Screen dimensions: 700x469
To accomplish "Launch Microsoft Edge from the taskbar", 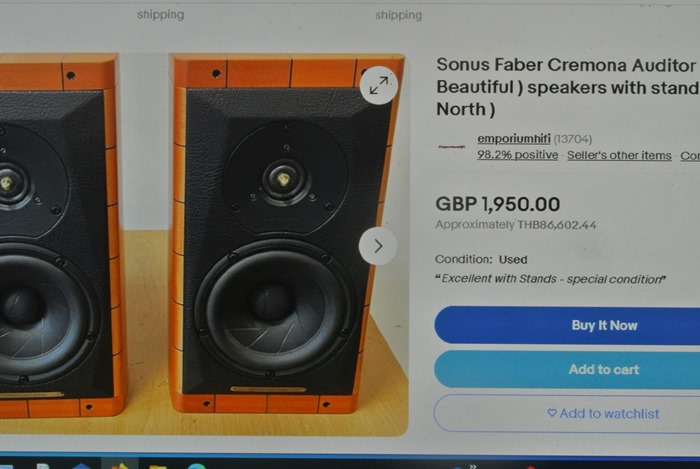I will (x=196, y=466).
